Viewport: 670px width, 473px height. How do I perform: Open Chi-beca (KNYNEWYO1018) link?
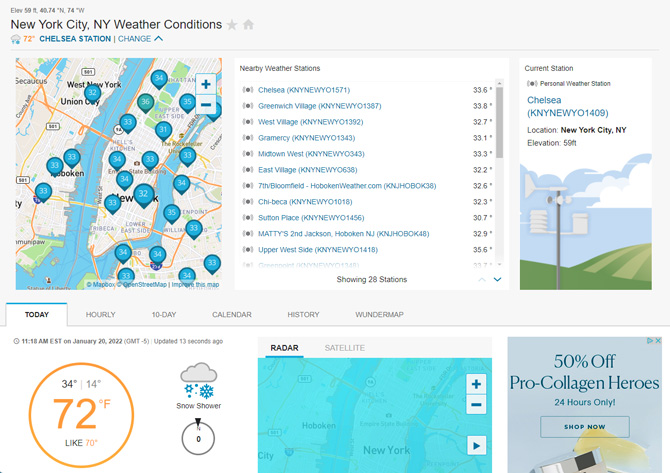(305, 201)
